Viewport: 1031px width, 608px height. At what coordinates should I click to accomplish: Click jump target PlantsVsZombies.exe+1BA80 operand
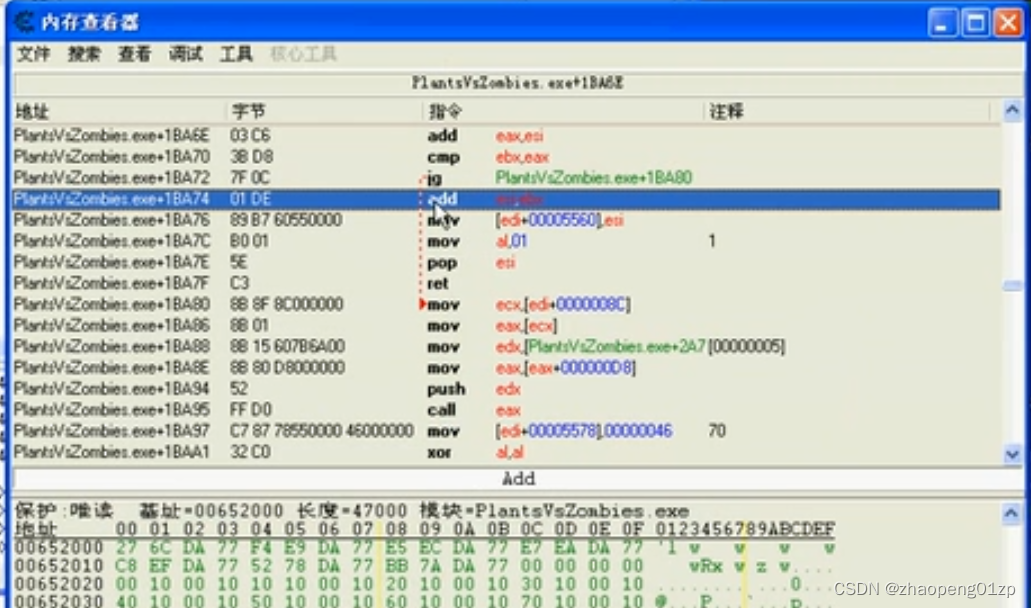[593, 177]
